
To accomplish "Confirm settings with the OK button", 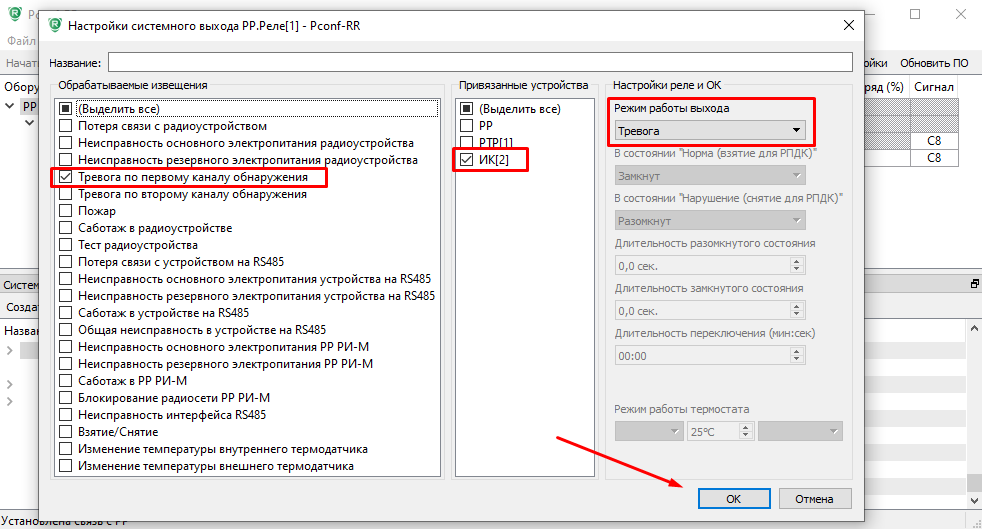I will pos(733,498).
